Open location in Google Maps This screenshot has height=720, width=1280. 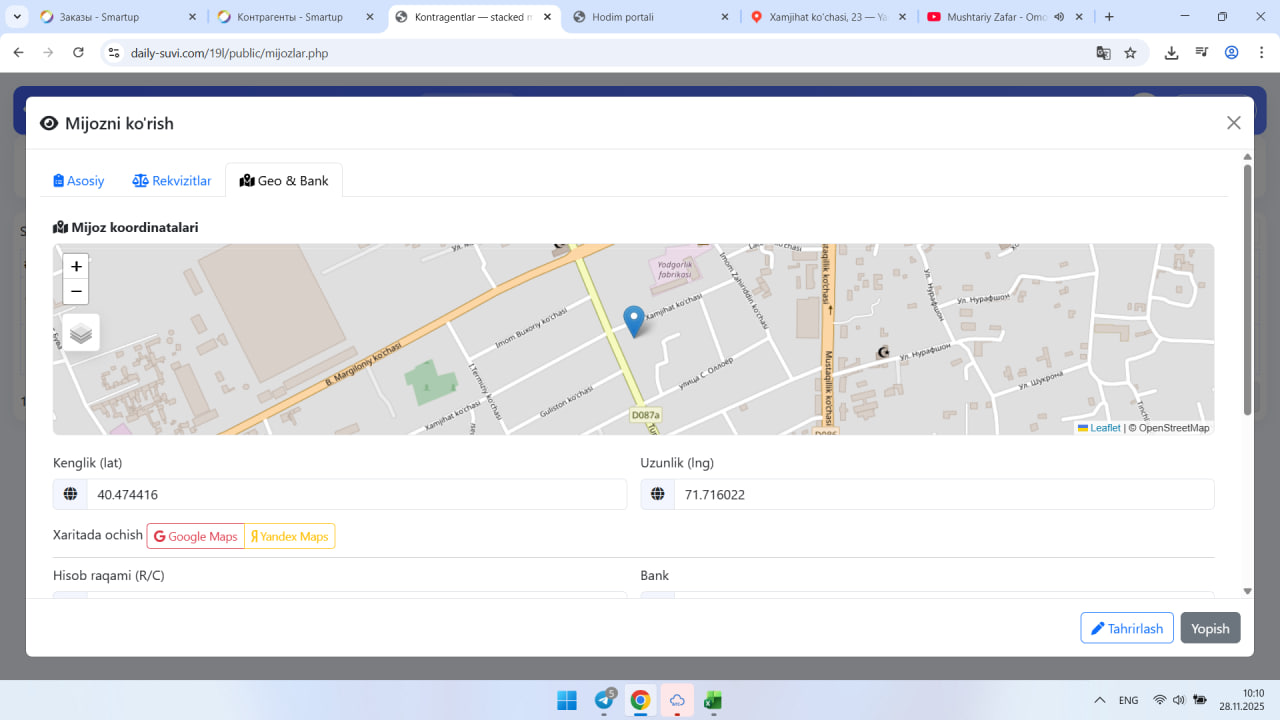click(196, 537)
